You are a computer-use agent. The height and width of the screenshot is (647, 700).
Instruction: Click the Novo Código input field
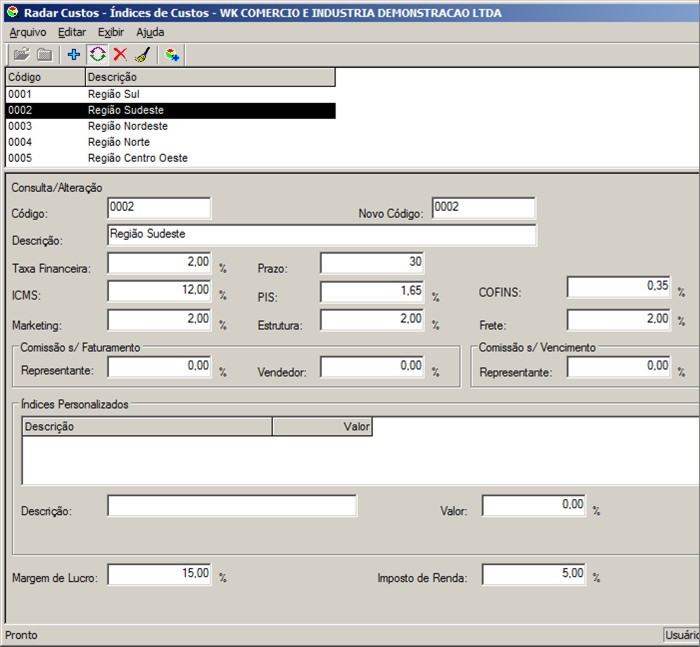pos(484,208)
